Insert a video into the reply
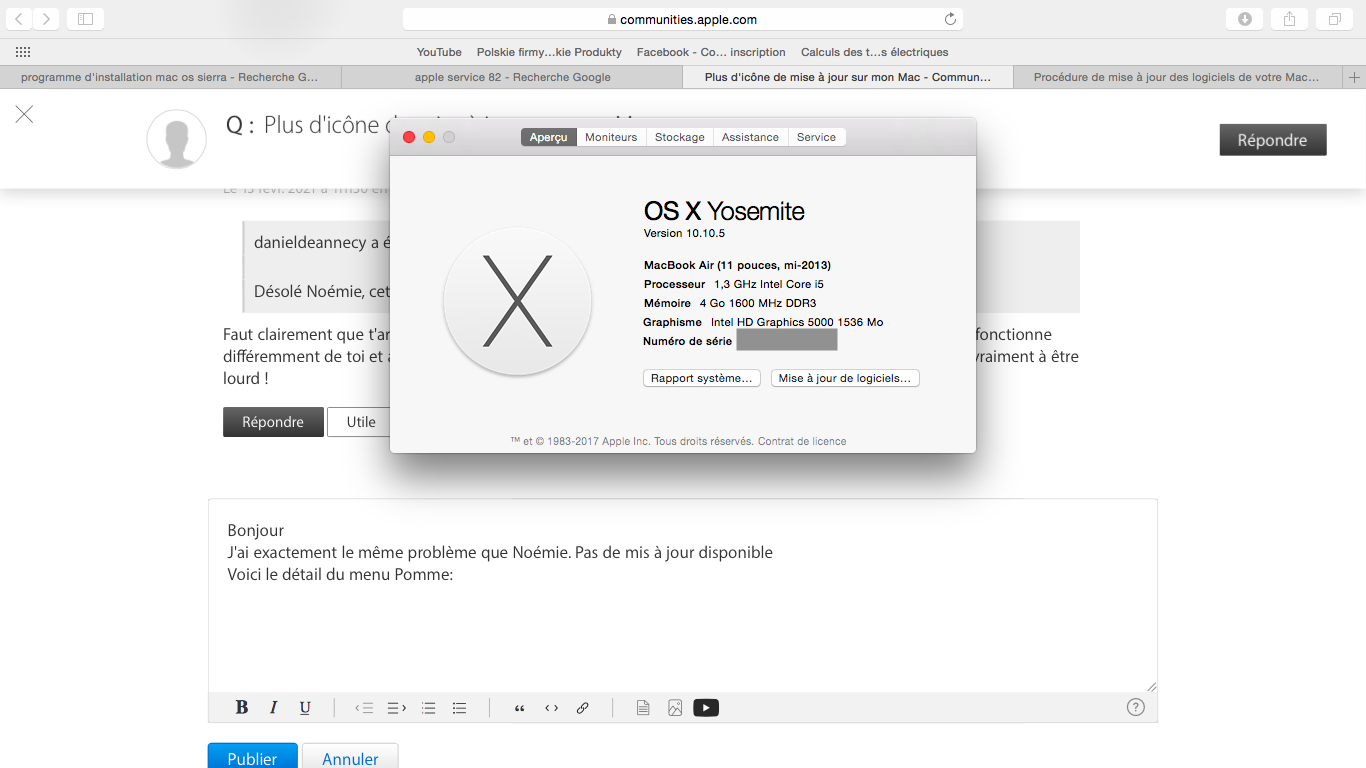Screen dimensions: 1366x768 coord(706,708)
